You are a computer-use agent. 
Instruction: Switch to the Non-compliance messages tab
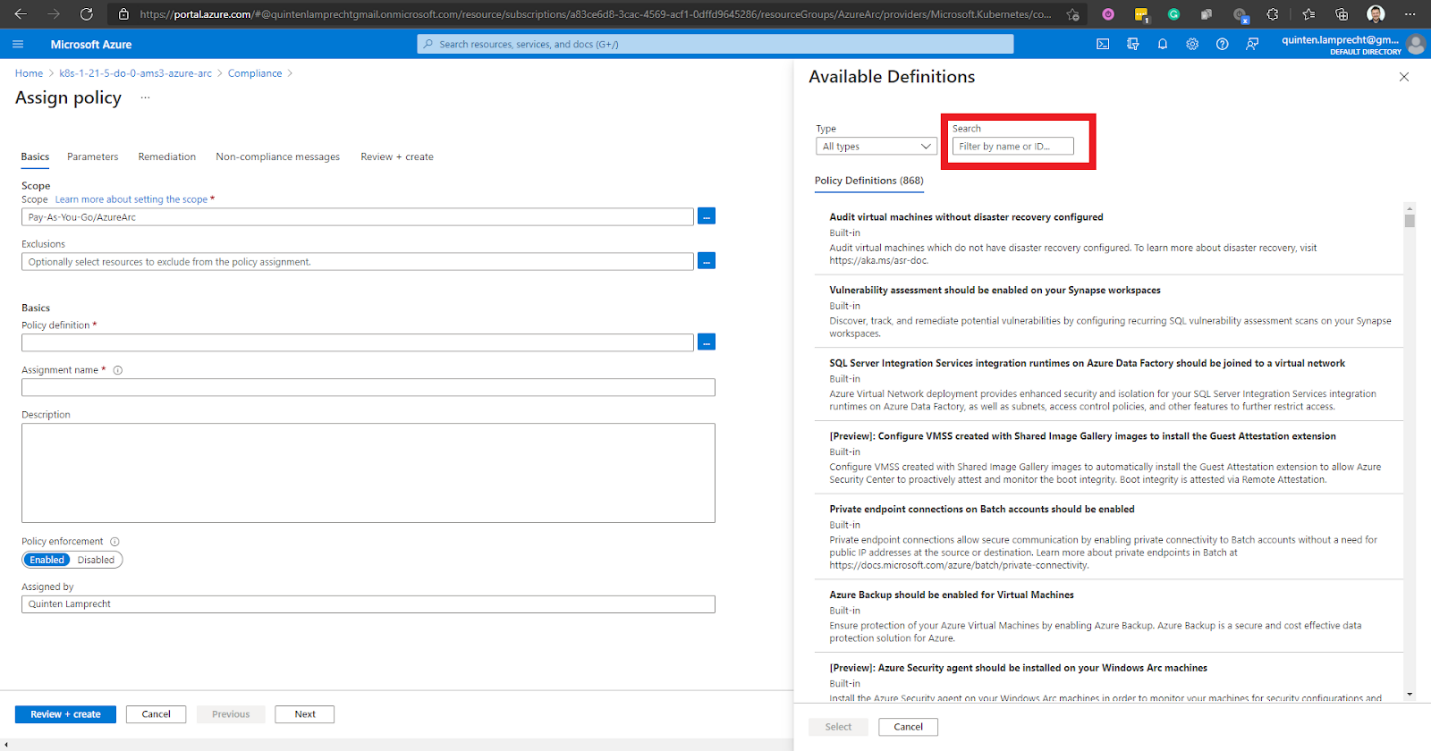point(278,157)
